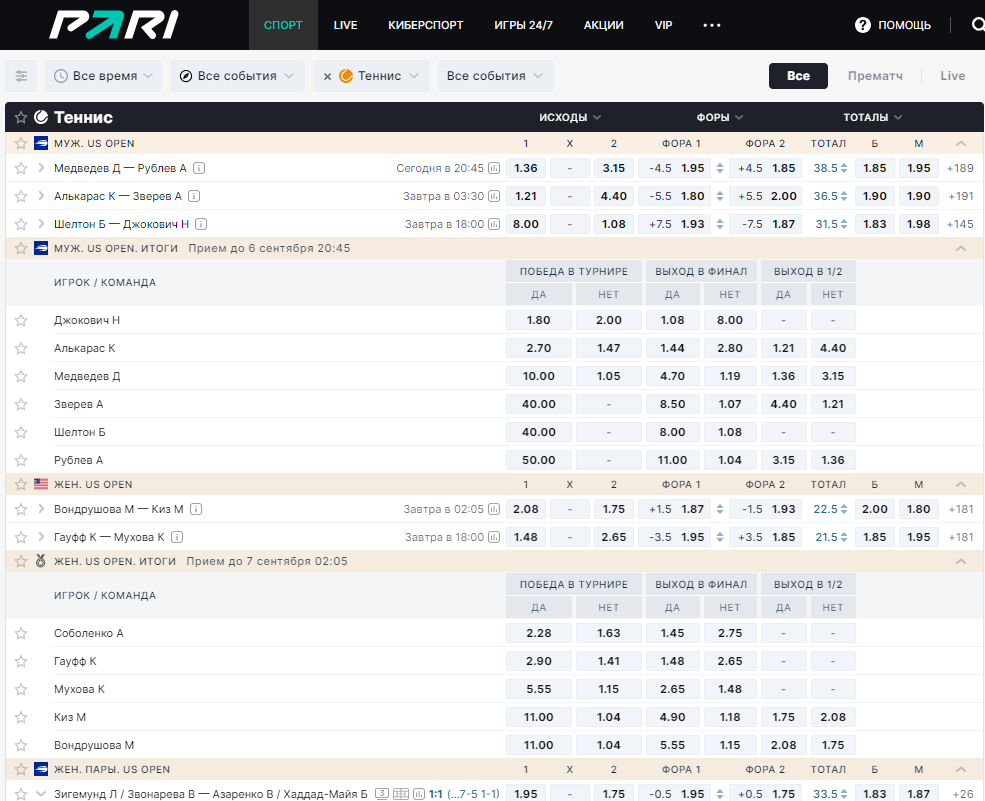Favorite the ЖЕН. US OPEN league star

click(x=21, y=484)
